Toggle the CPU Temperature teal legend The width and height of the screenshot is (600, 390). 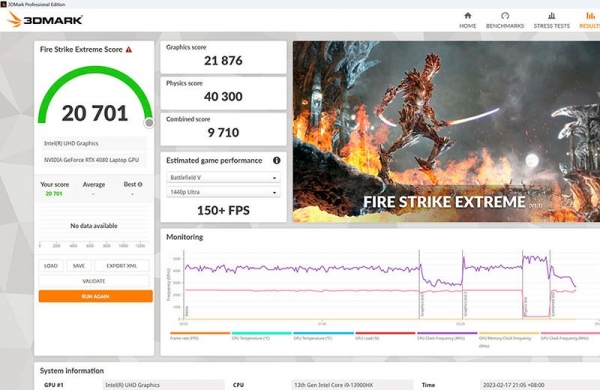[261, 336]
